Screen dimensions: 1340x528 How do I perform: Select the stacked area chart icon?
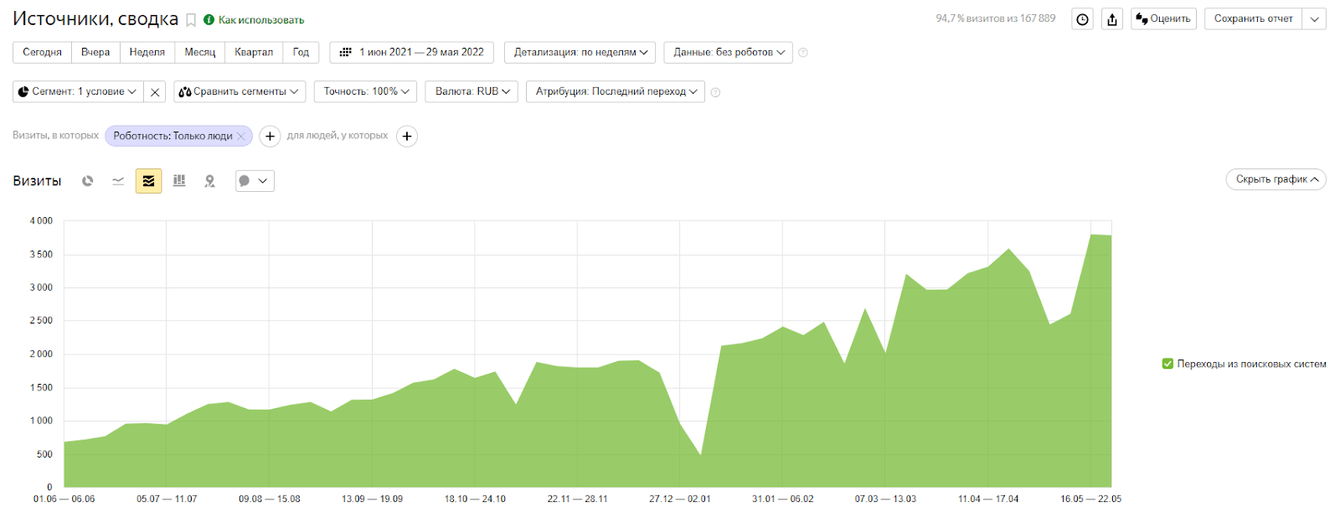click(x=149, y=181)
